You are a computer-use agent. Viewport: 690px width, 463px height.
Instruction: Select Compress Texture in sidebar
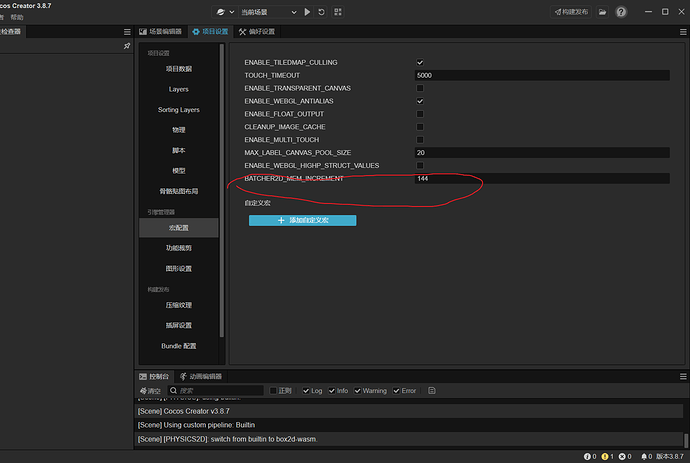pos(179,305)
